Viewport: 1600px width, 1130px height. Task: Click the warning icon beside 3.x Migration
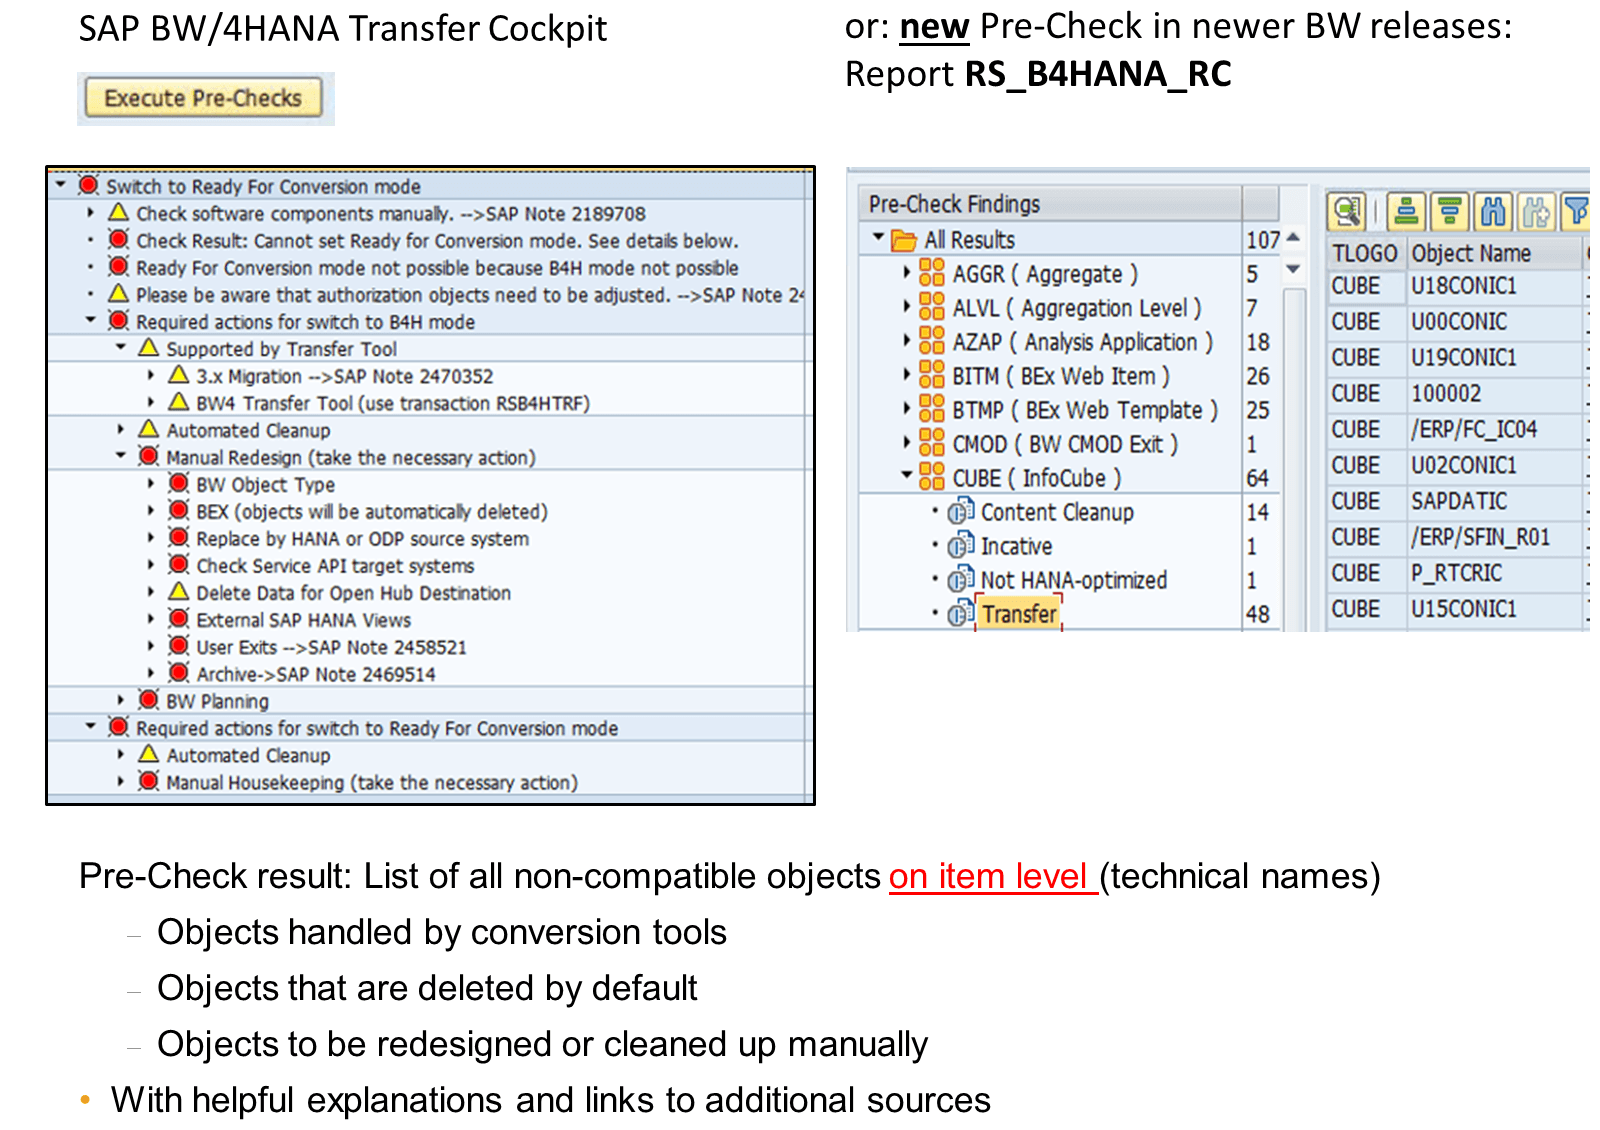tap(179, 375)
